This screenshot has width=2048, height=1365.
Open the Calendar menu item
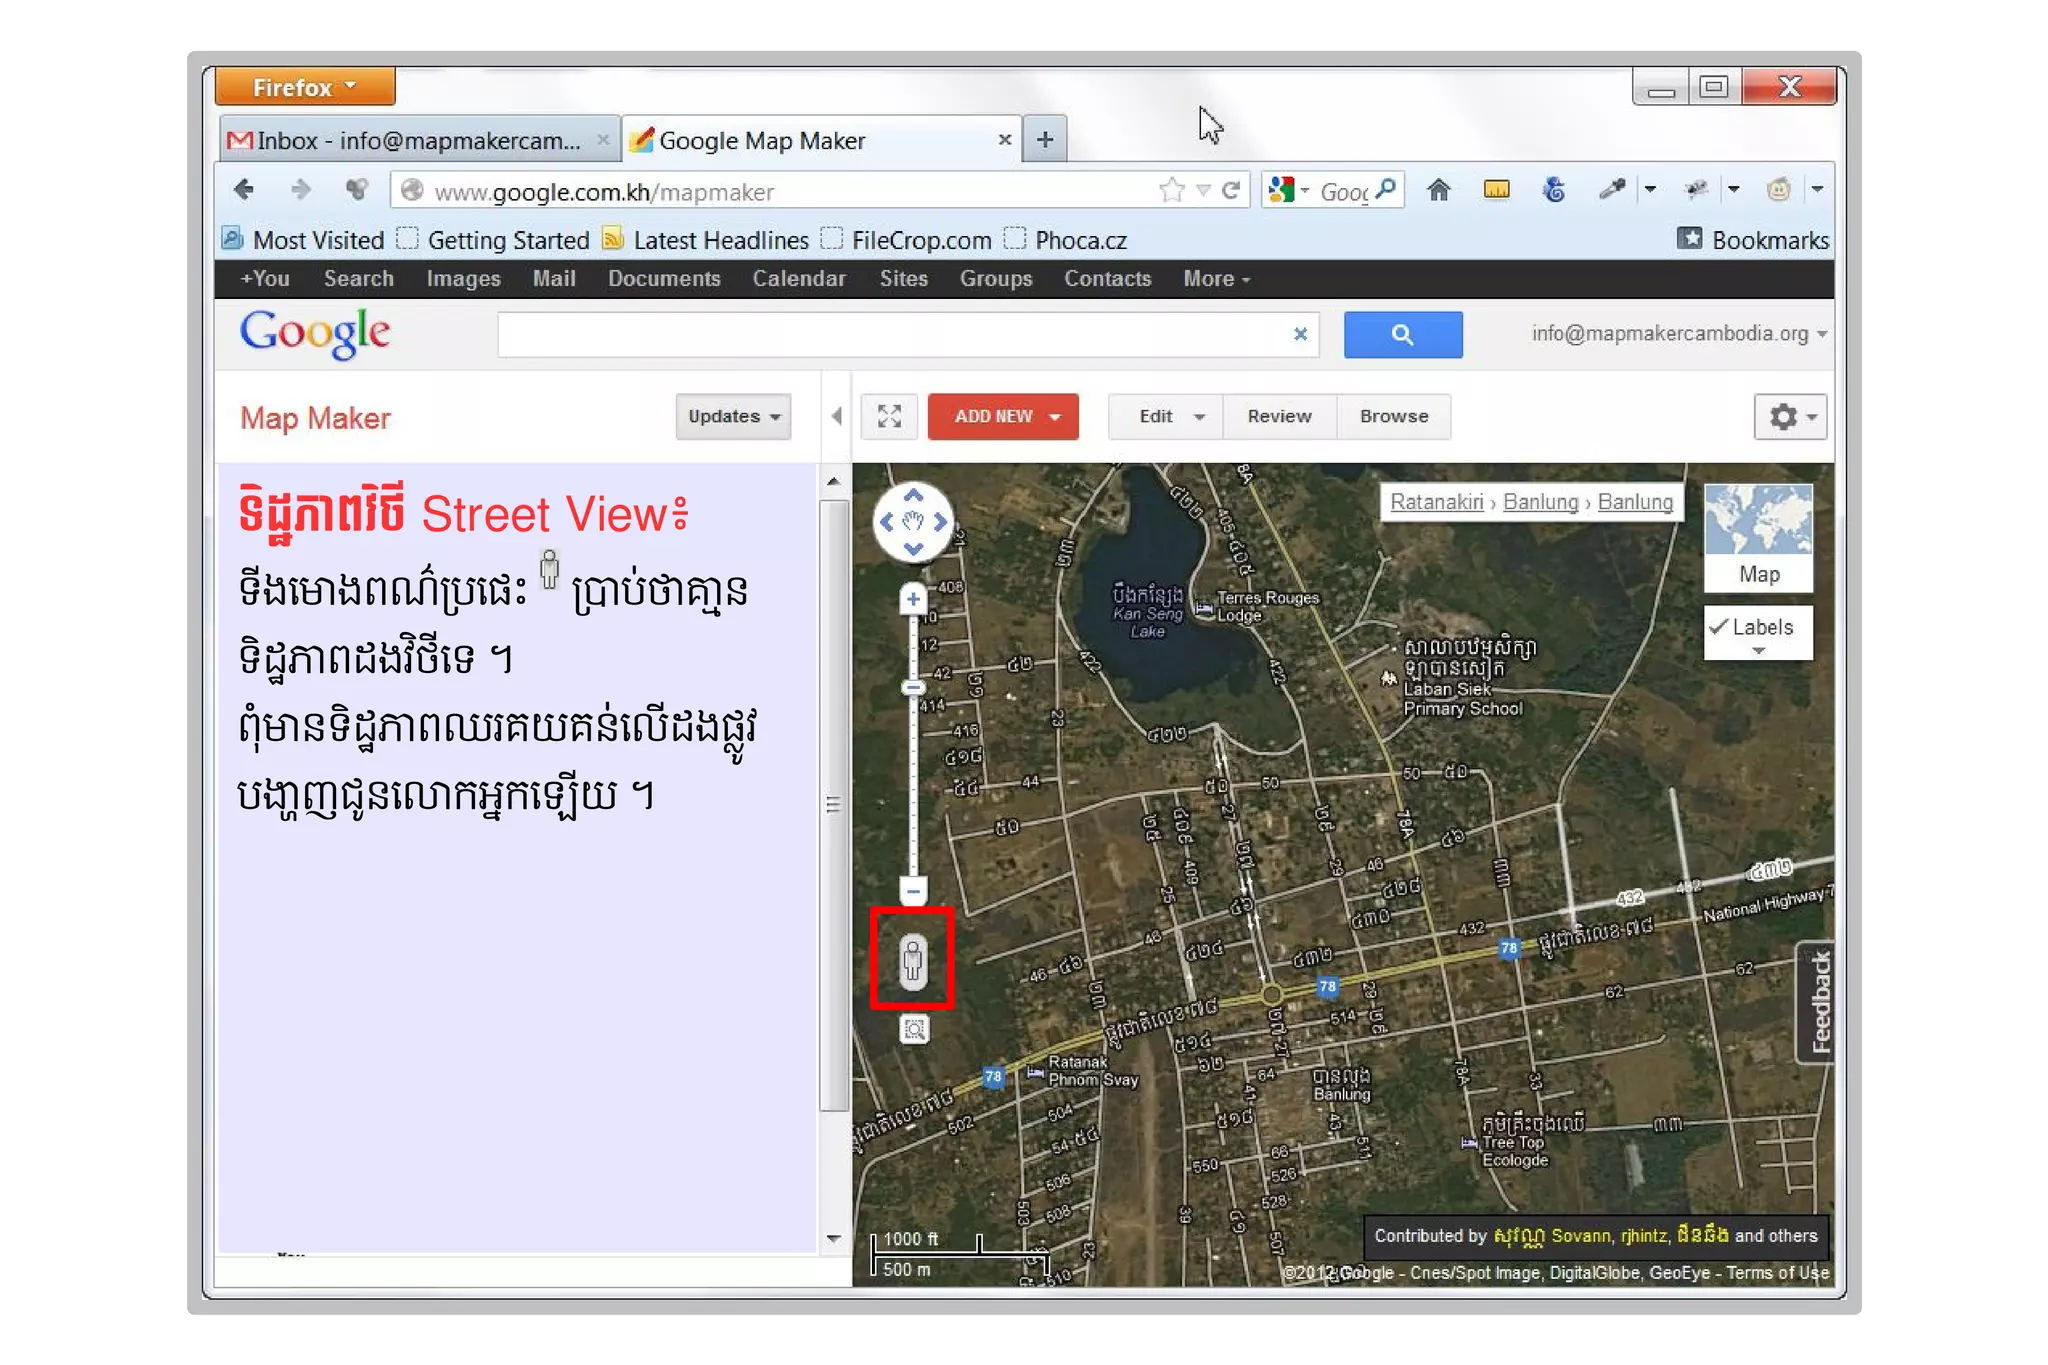tap(798, 279)
